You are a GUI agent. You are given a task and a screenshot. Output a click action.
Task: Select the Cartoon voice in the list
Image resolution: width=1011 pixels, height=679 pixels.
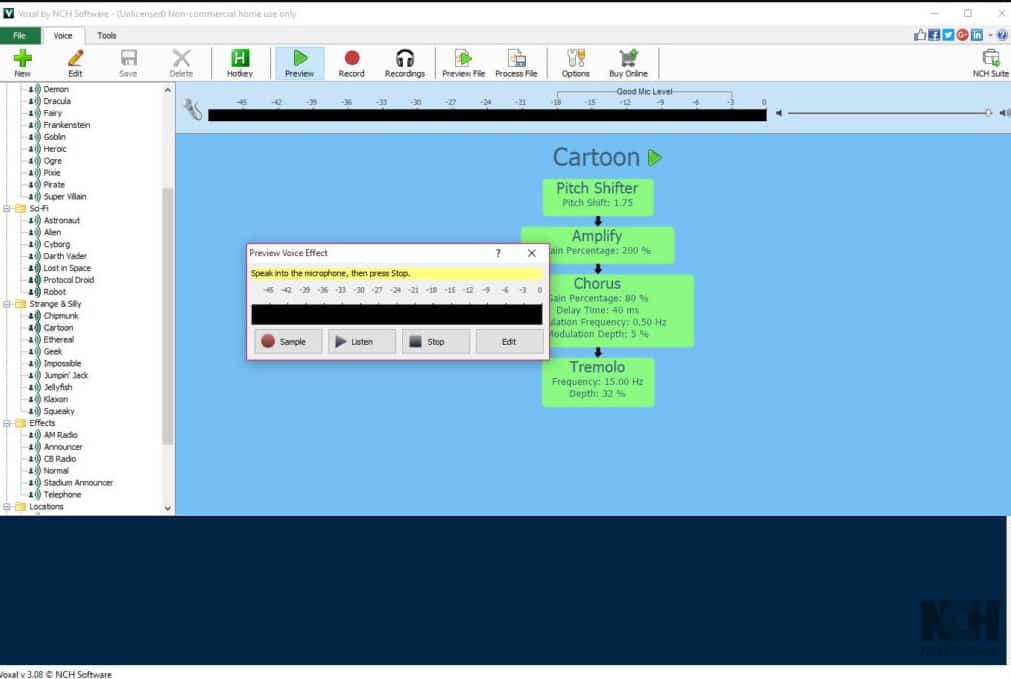pyautogui.click(x=59, y=328)
